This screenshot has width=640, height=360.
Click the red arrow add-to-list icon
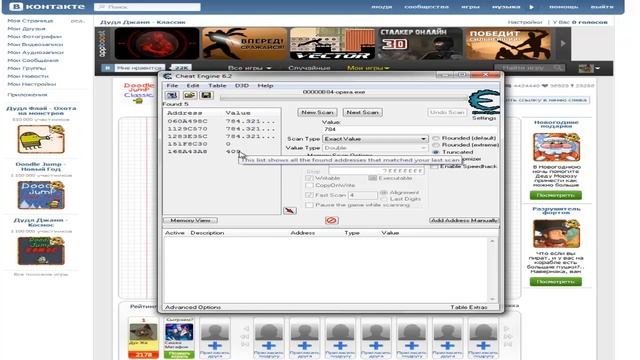[290, 211]
